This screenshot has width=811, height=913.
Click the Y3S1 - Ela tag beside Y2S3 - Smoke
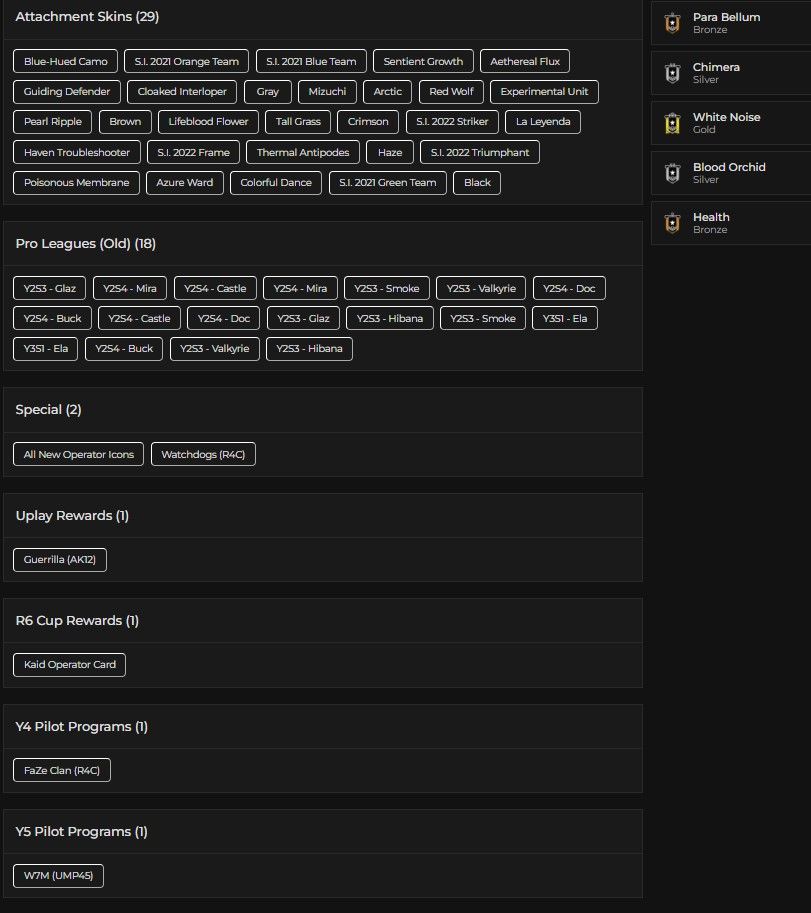[x=565, y=319]
